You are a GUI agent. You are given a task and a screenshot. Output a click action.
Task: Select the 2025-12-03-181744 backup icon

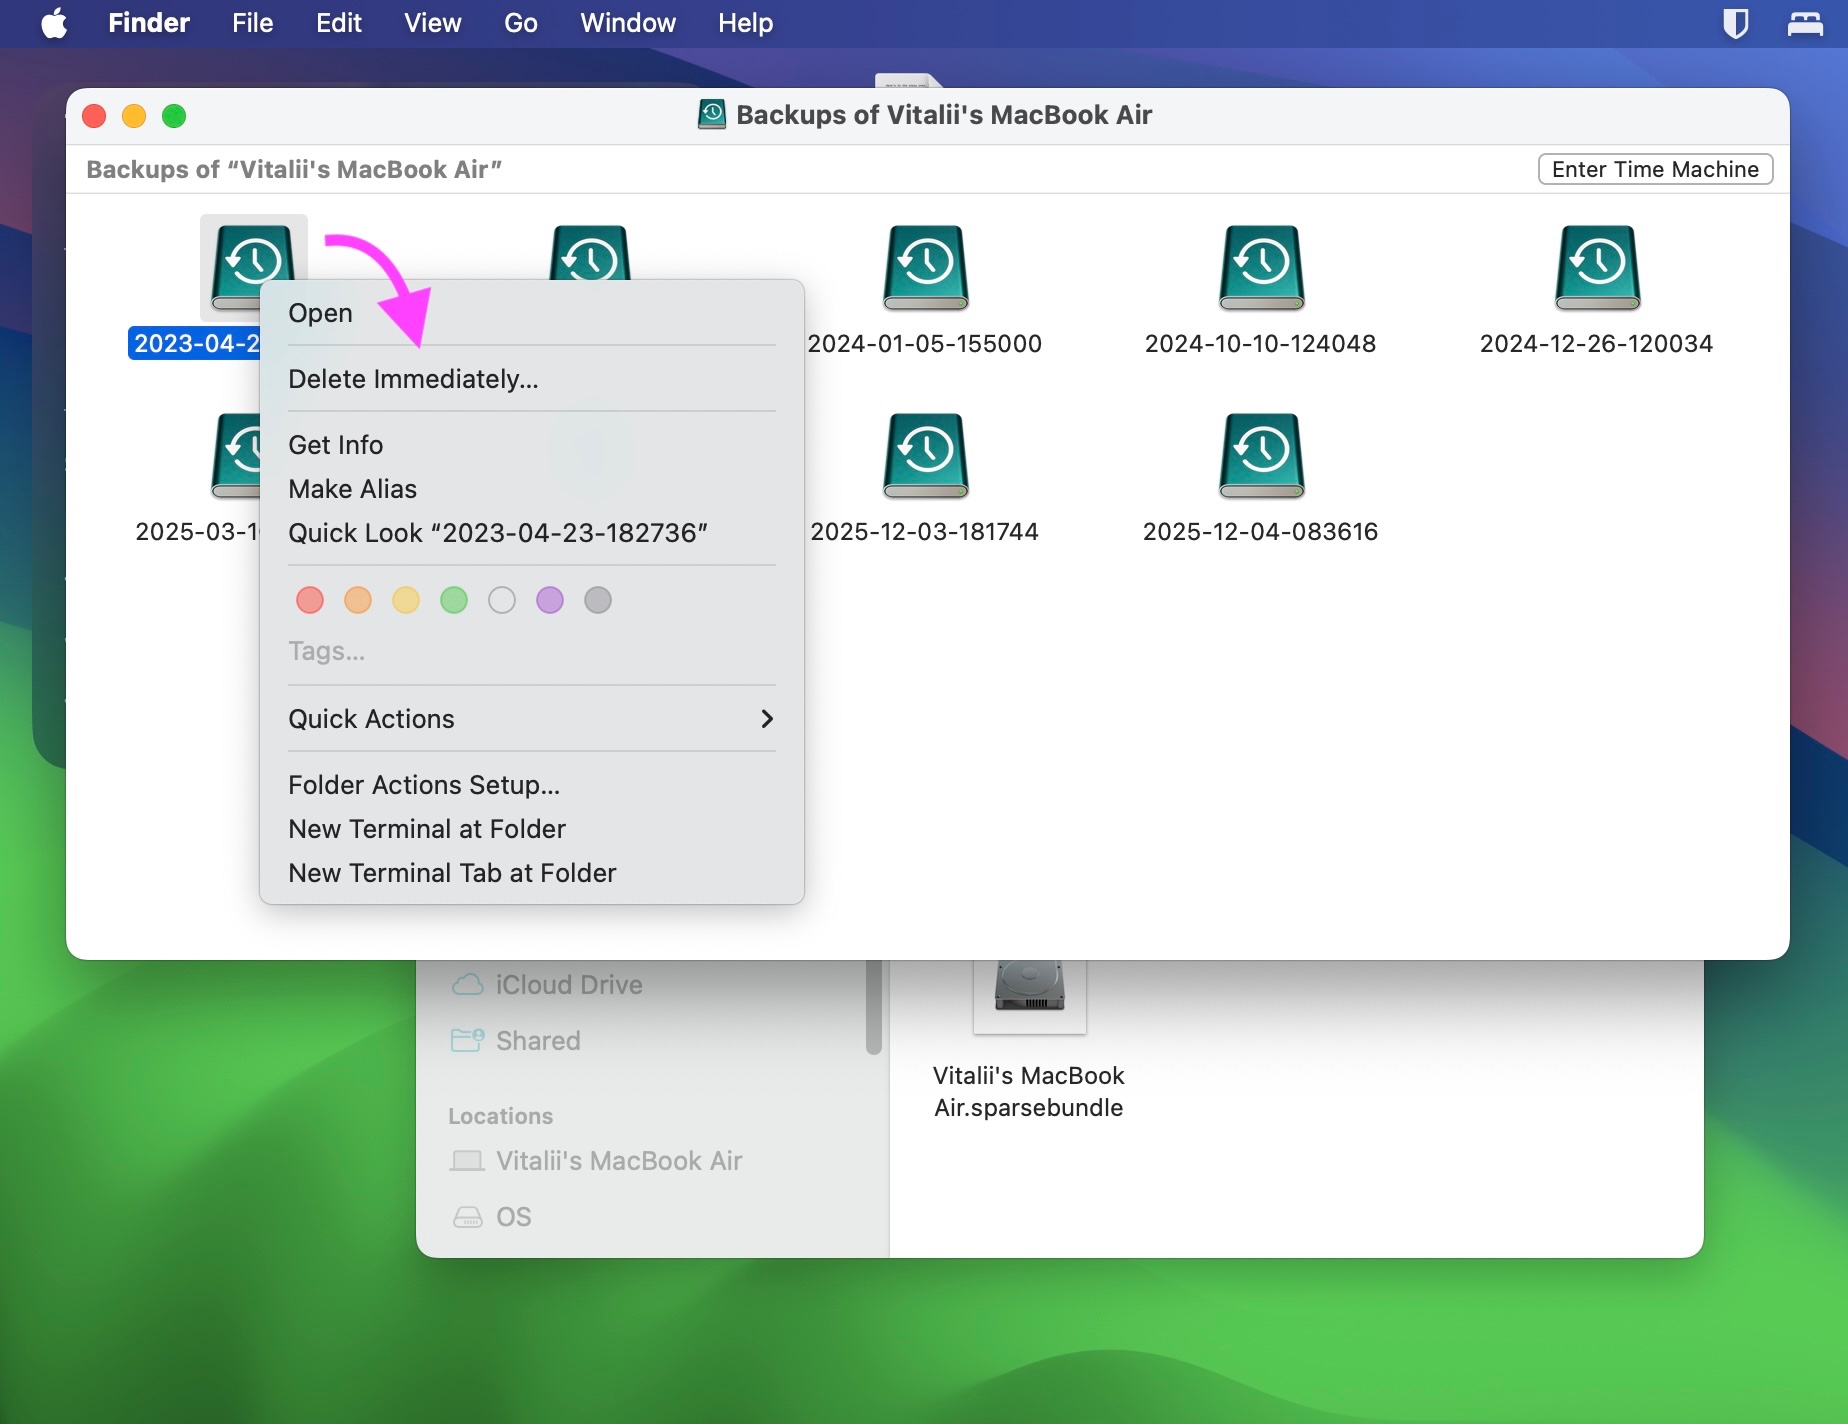pyautogui.click(x=925, y=455)
